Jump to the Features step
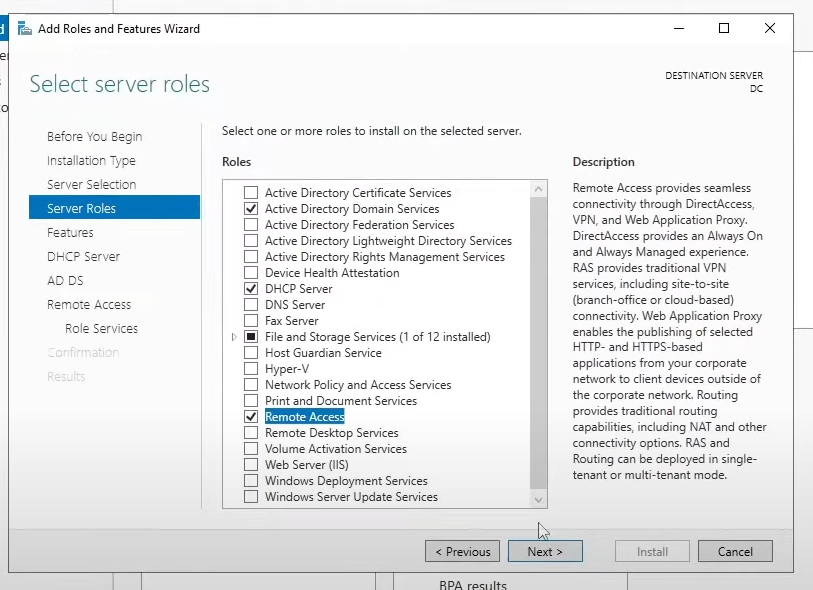 tap(71, 233)
